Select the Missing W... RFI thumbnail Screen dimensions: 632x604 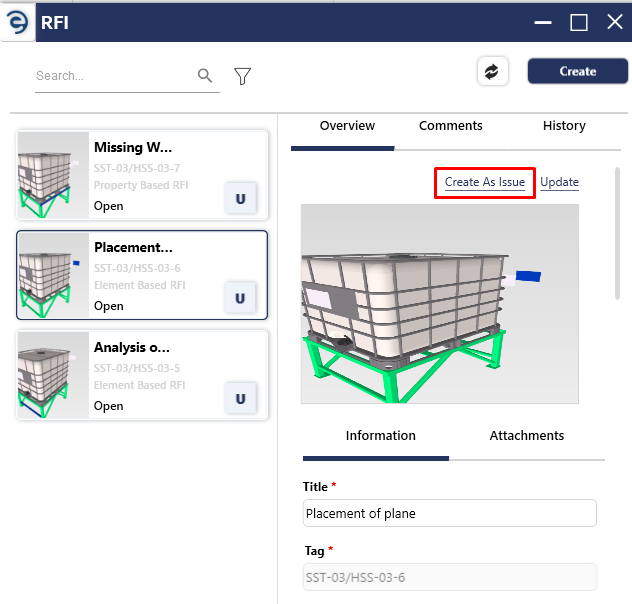[x=54, y=175]
